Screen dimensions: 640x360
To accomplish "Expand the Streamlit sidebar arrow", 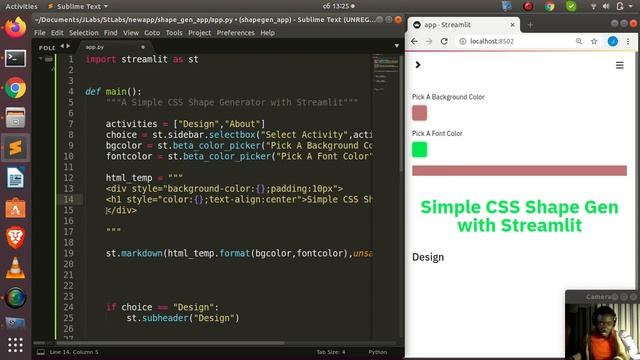I will click(x=418, y=65).
